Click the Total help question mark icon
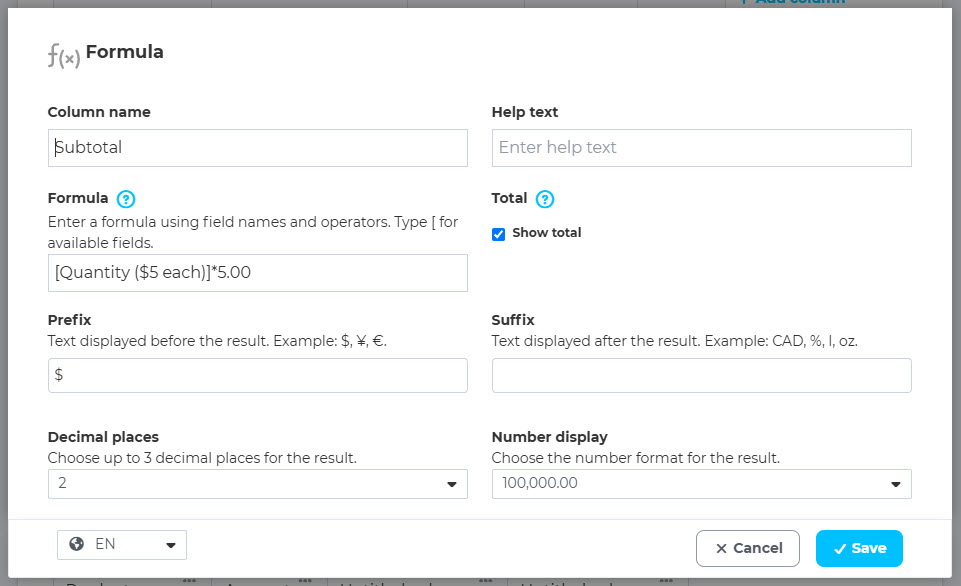 (544, 199)
